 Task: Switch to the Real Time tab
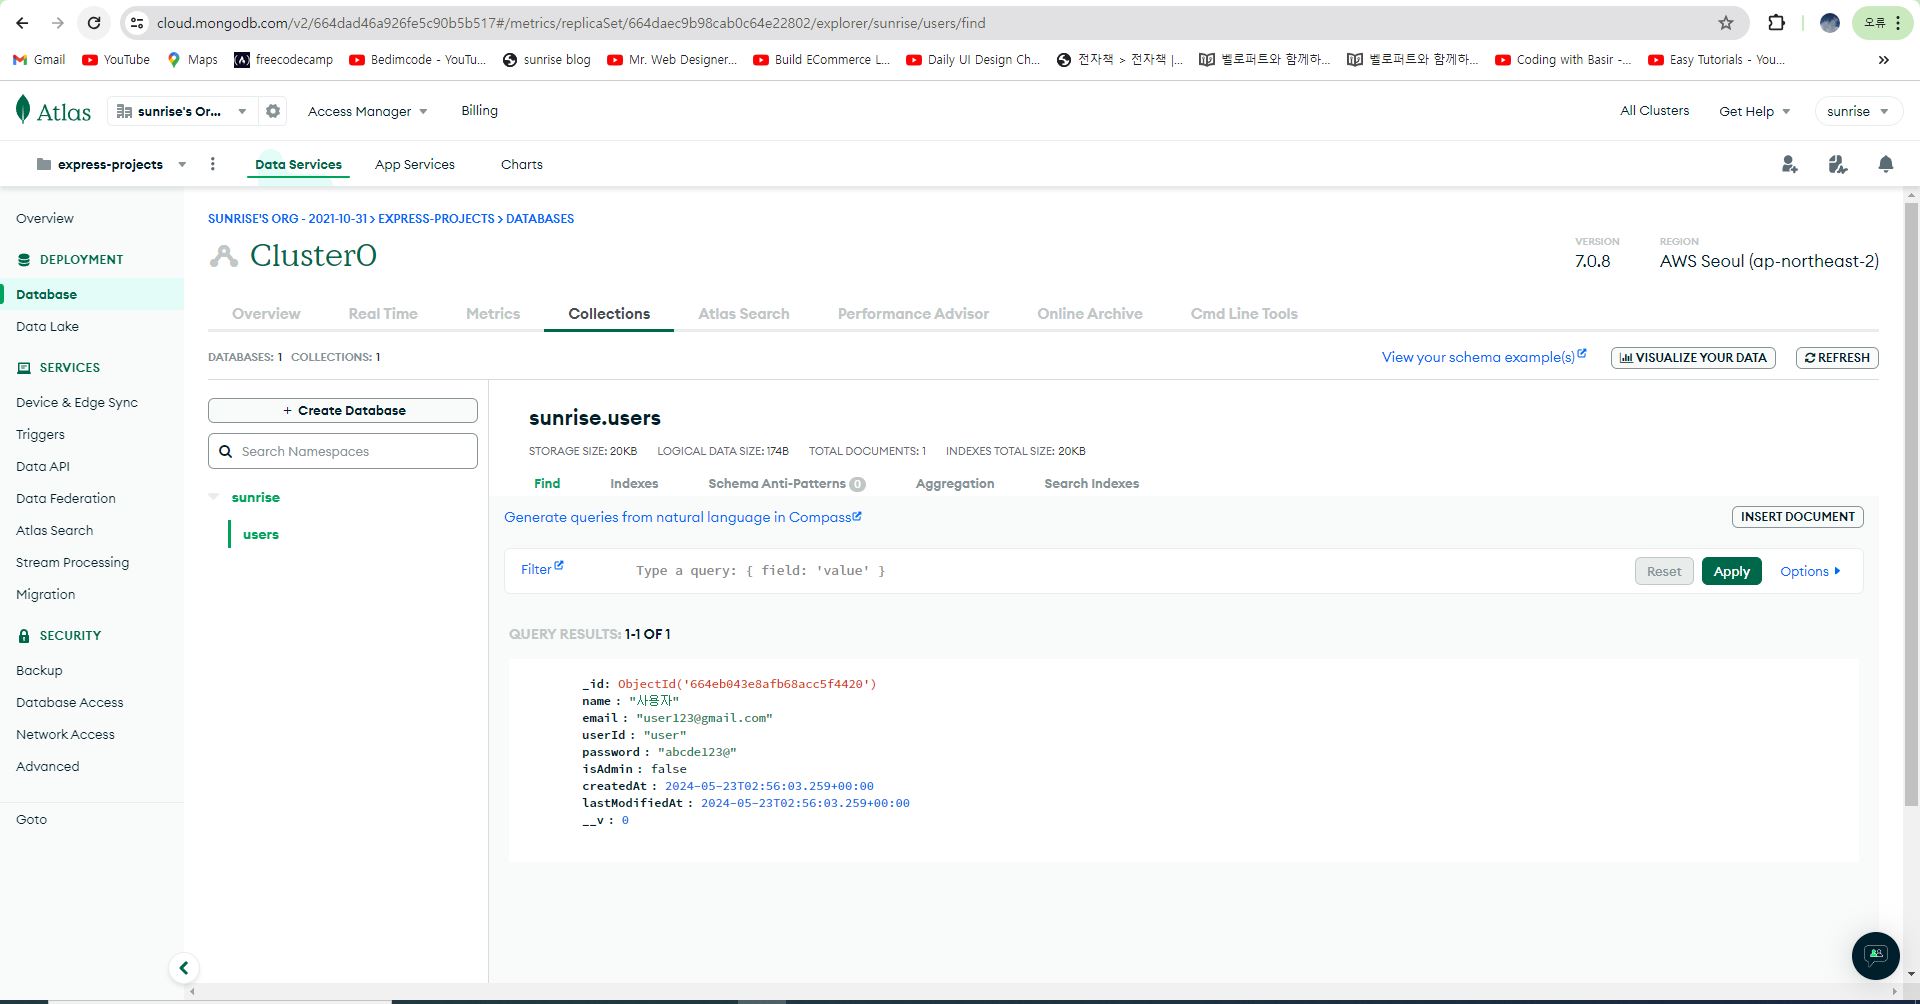pyautogui.click(x=383, y=314)
